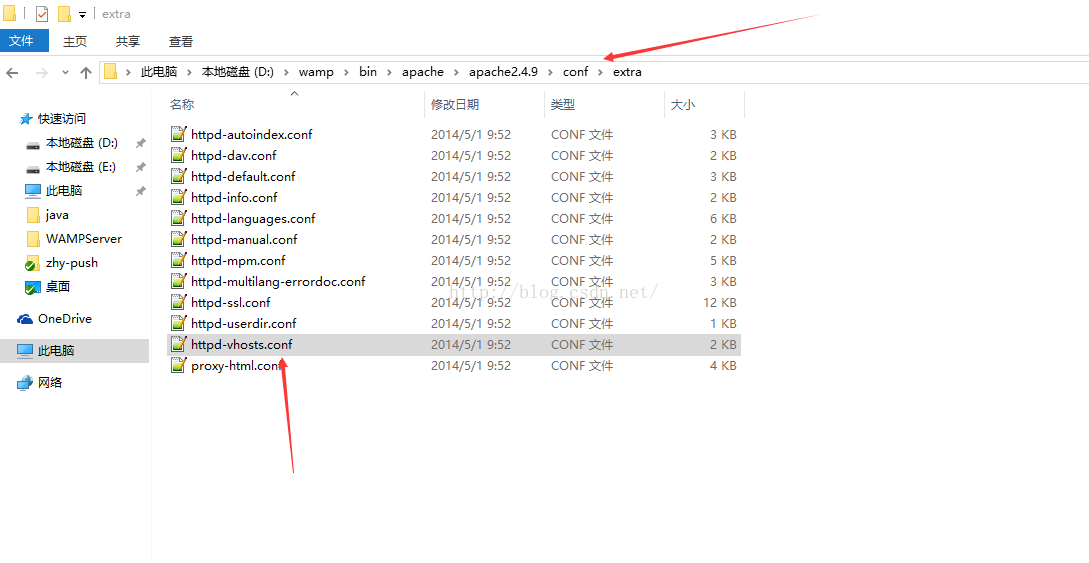The image size is (1089, 563).
Task: Select the httpd-languages.conf file icon
Action: point(179,218)
